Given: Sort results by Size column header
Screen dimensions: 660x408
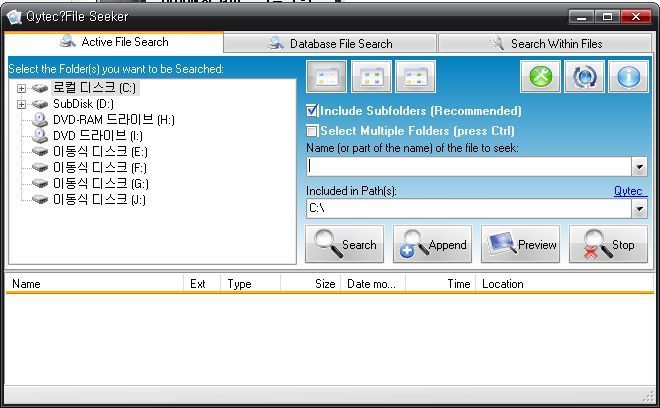Looking at the screenshot, I should click(x=311, y=284).
